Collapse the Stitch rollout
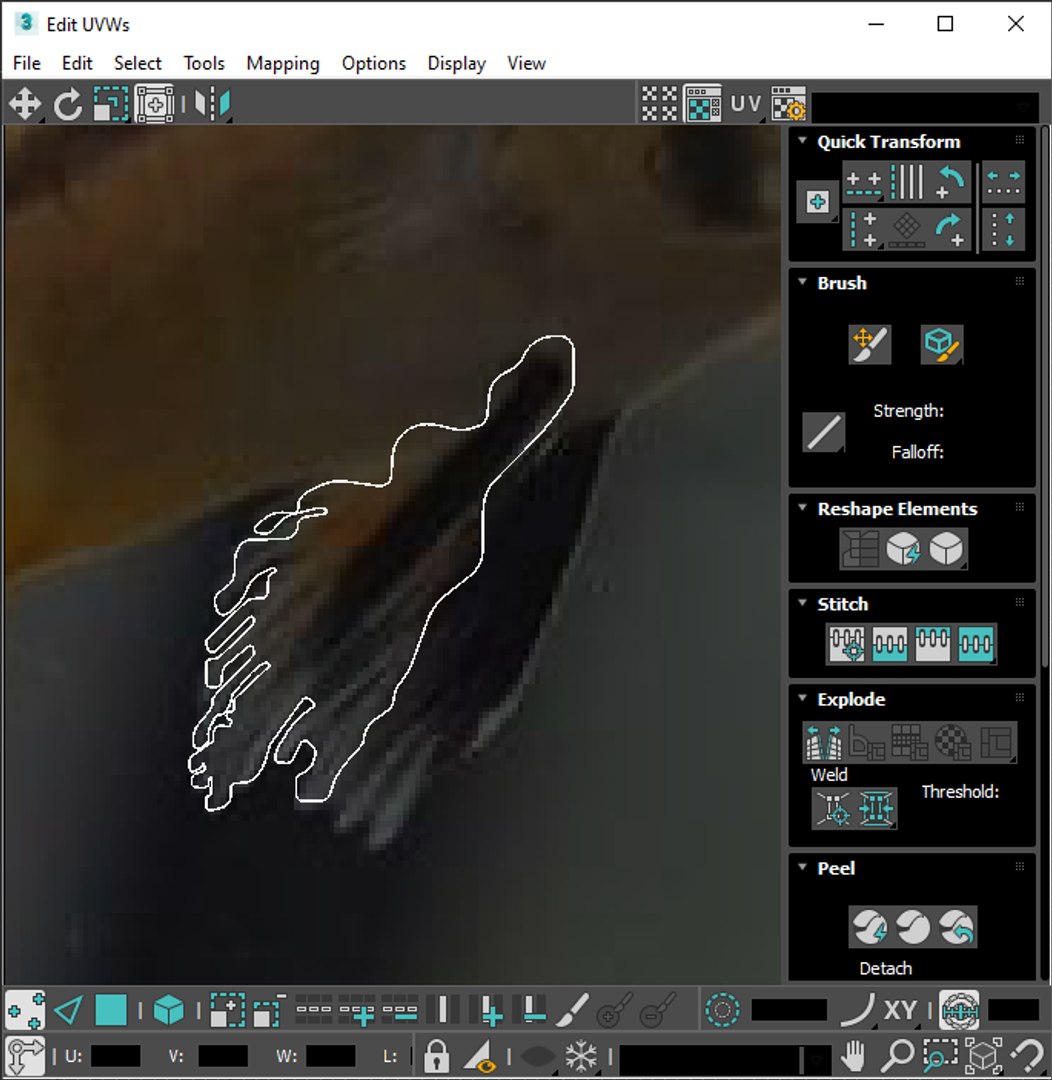 pyautogui.click(x=802, y=603)
